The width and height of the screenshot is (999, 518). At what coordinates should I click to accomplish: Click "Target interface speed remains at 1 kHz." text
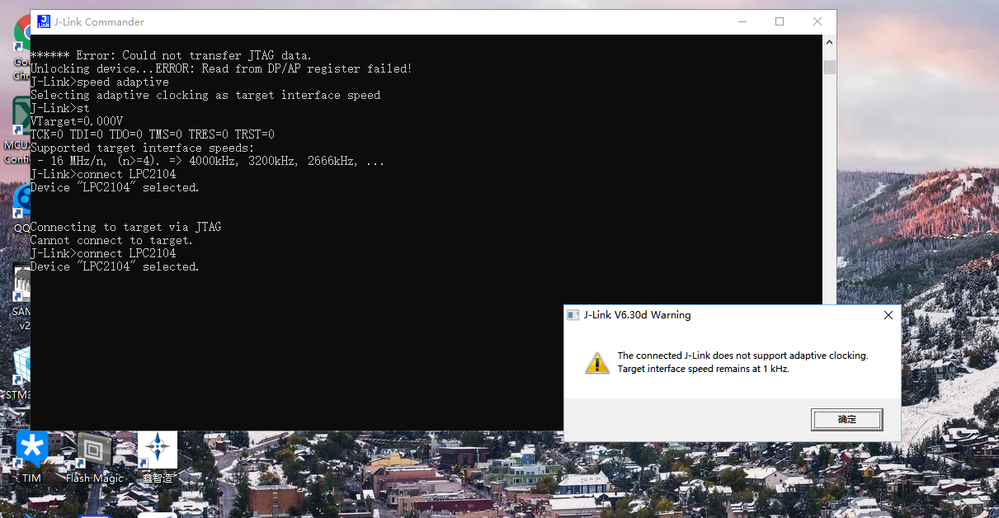point(703,369)
